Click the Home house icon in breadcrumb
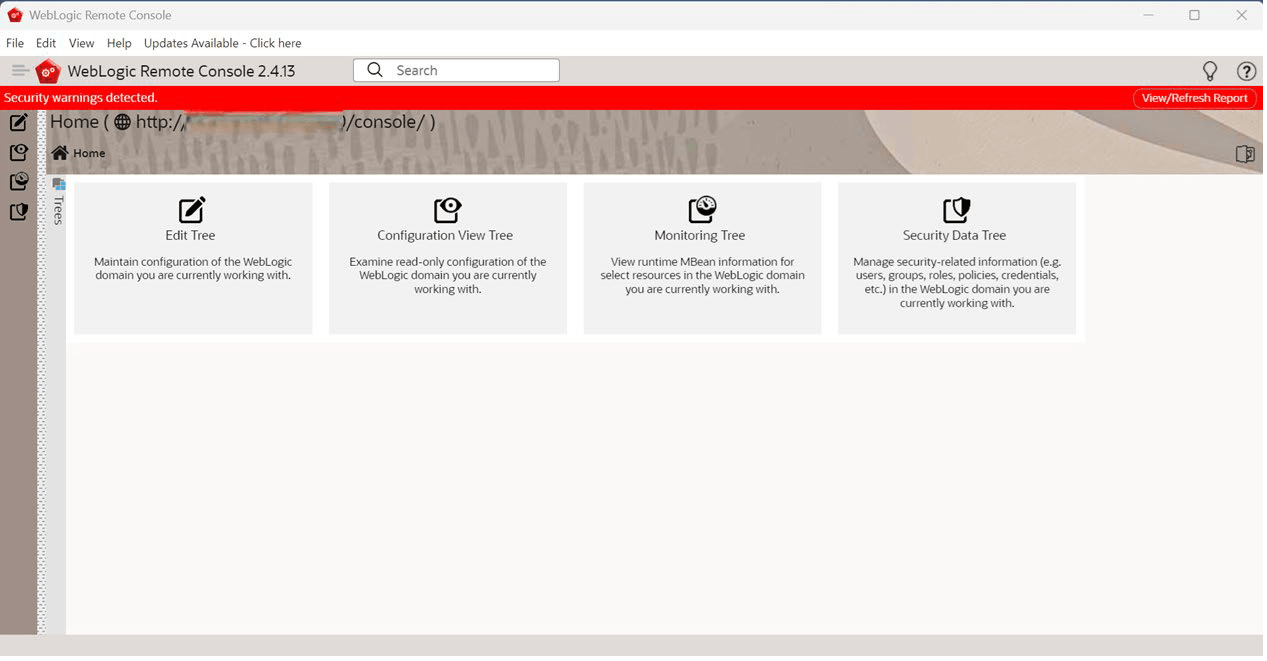The image size is (1267, 661). 60,153
